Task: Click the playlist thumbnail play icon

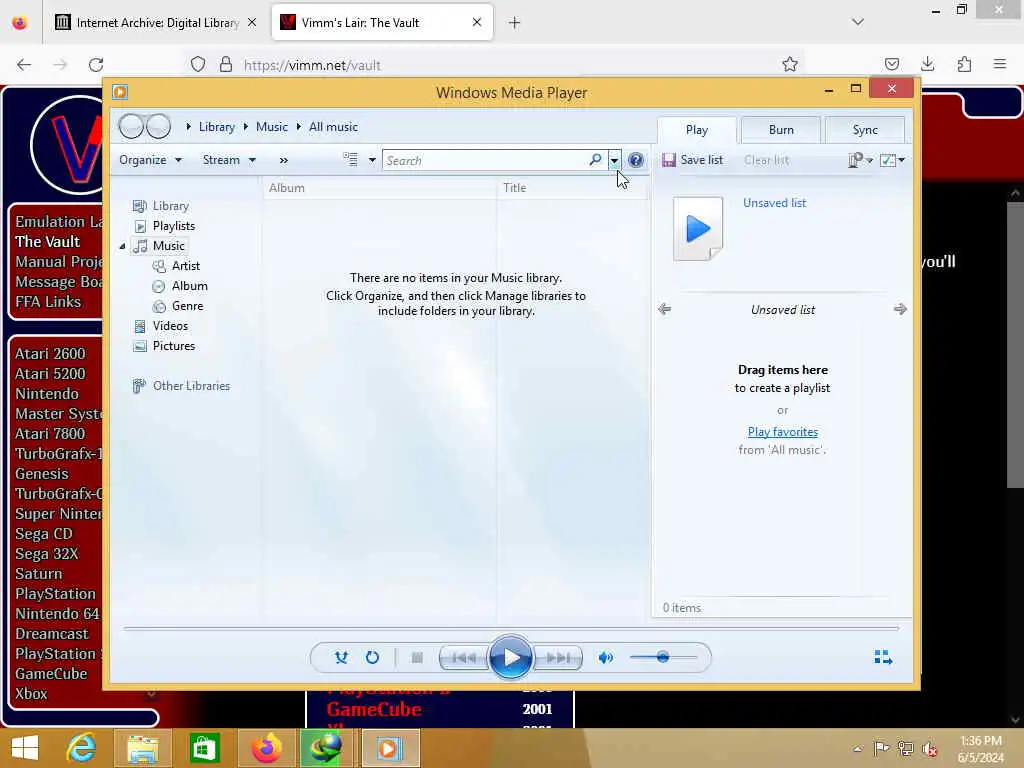Action: point(698,229)
